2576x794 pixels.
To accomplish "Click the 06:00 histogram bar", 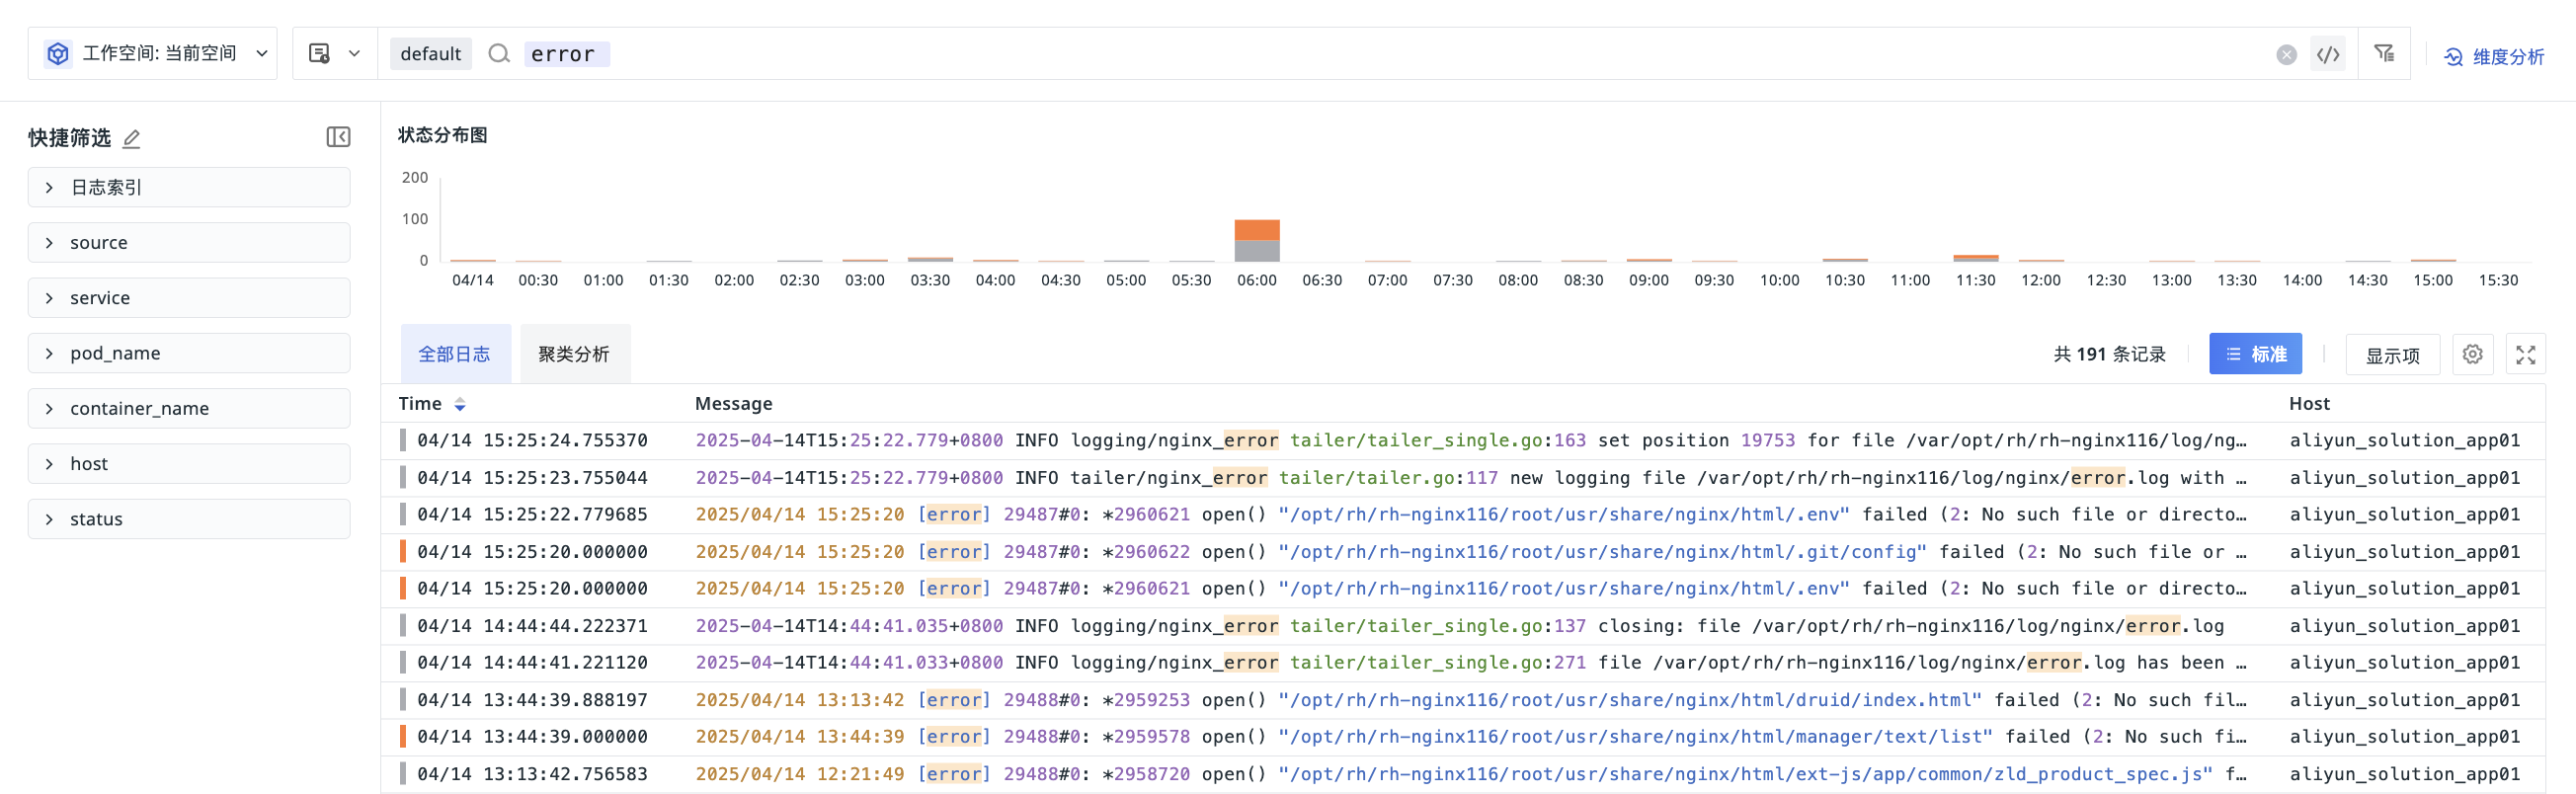I will [1257, 240].
